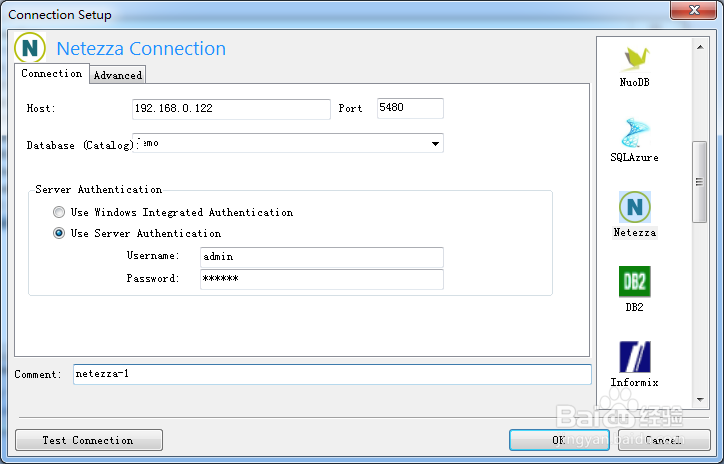
Task: Click the Cancel button
Action: (663, 440)
